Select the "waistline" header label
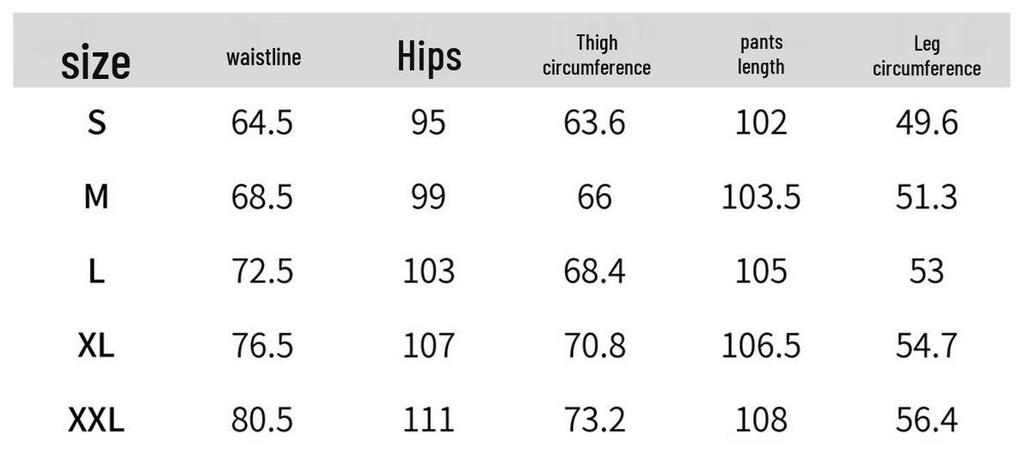Screen dimensions: 1024x472 tap(263, 58)
